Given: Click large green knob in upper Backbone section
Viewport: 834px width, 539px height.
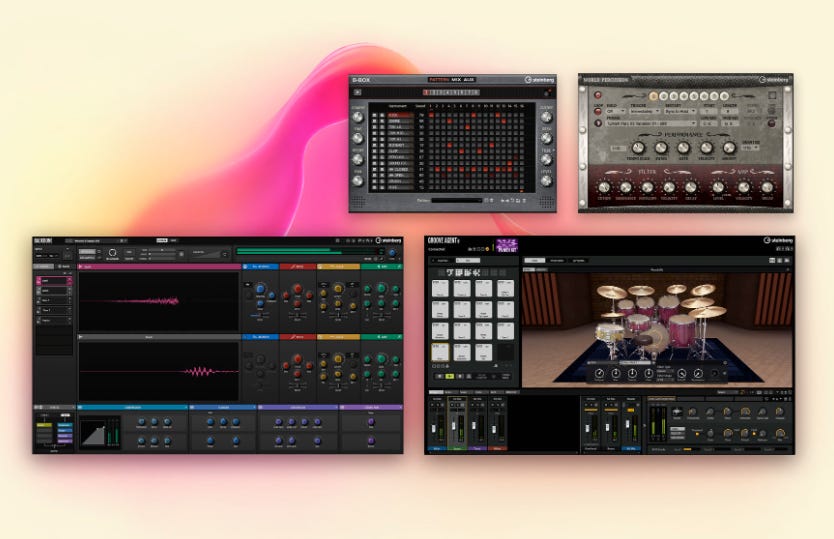Looking at the screenshot, I should (x=381, y=288).
